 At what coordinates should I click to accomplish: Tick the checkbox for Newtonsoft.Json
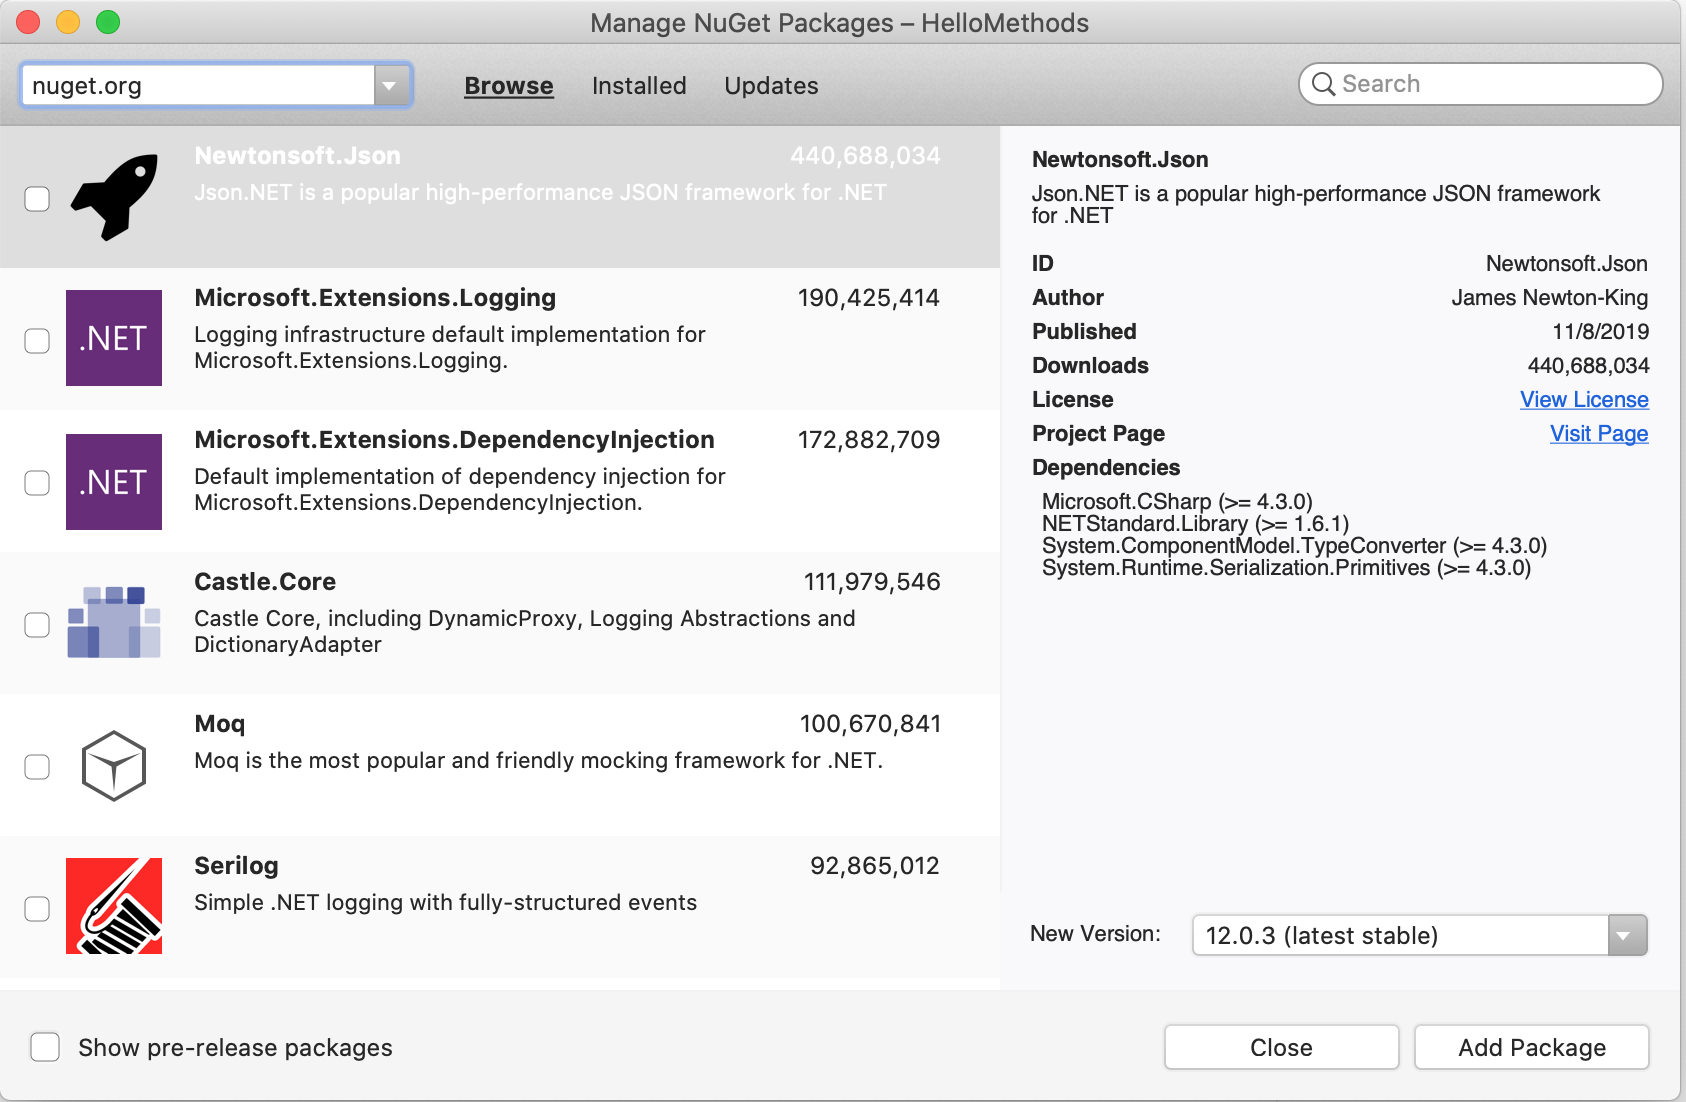[37, 199]
